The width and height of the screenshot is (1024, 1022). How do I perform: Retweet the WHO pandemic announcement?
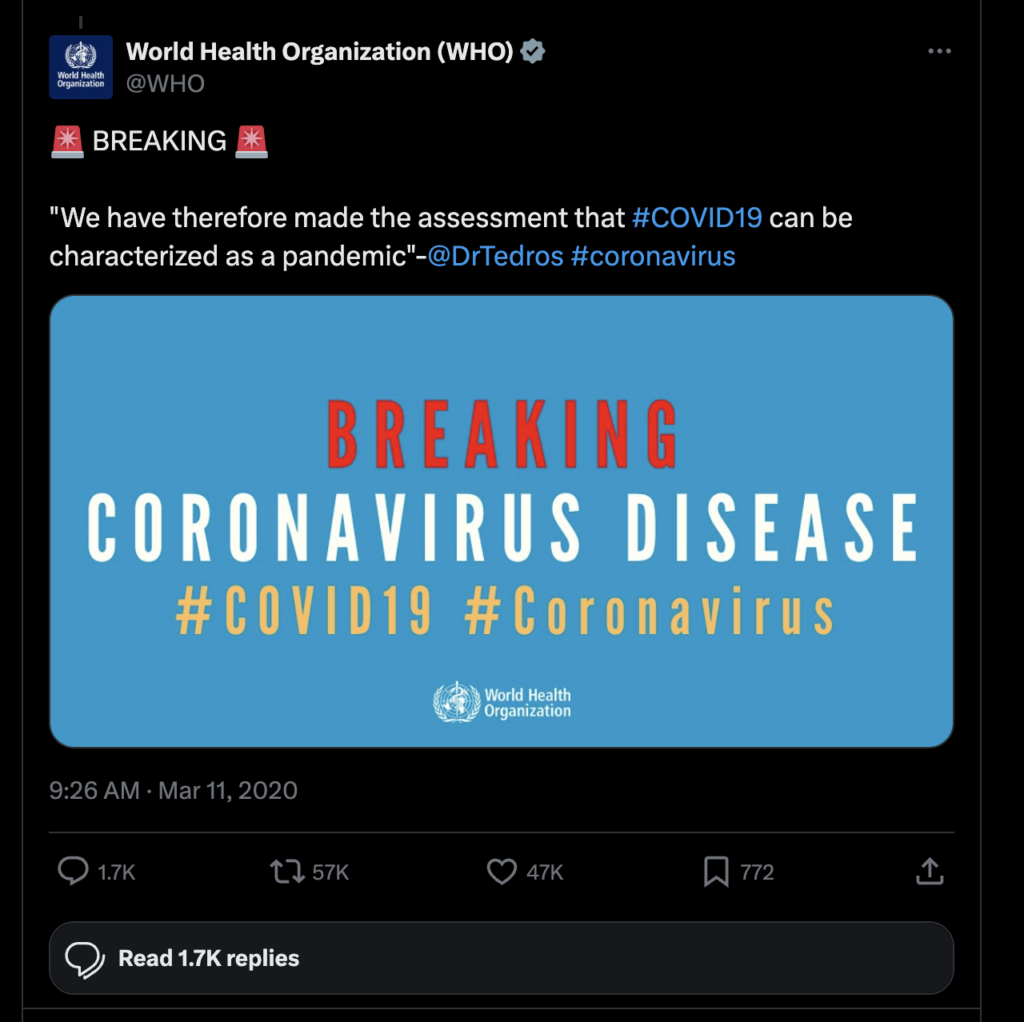point(287,872)
